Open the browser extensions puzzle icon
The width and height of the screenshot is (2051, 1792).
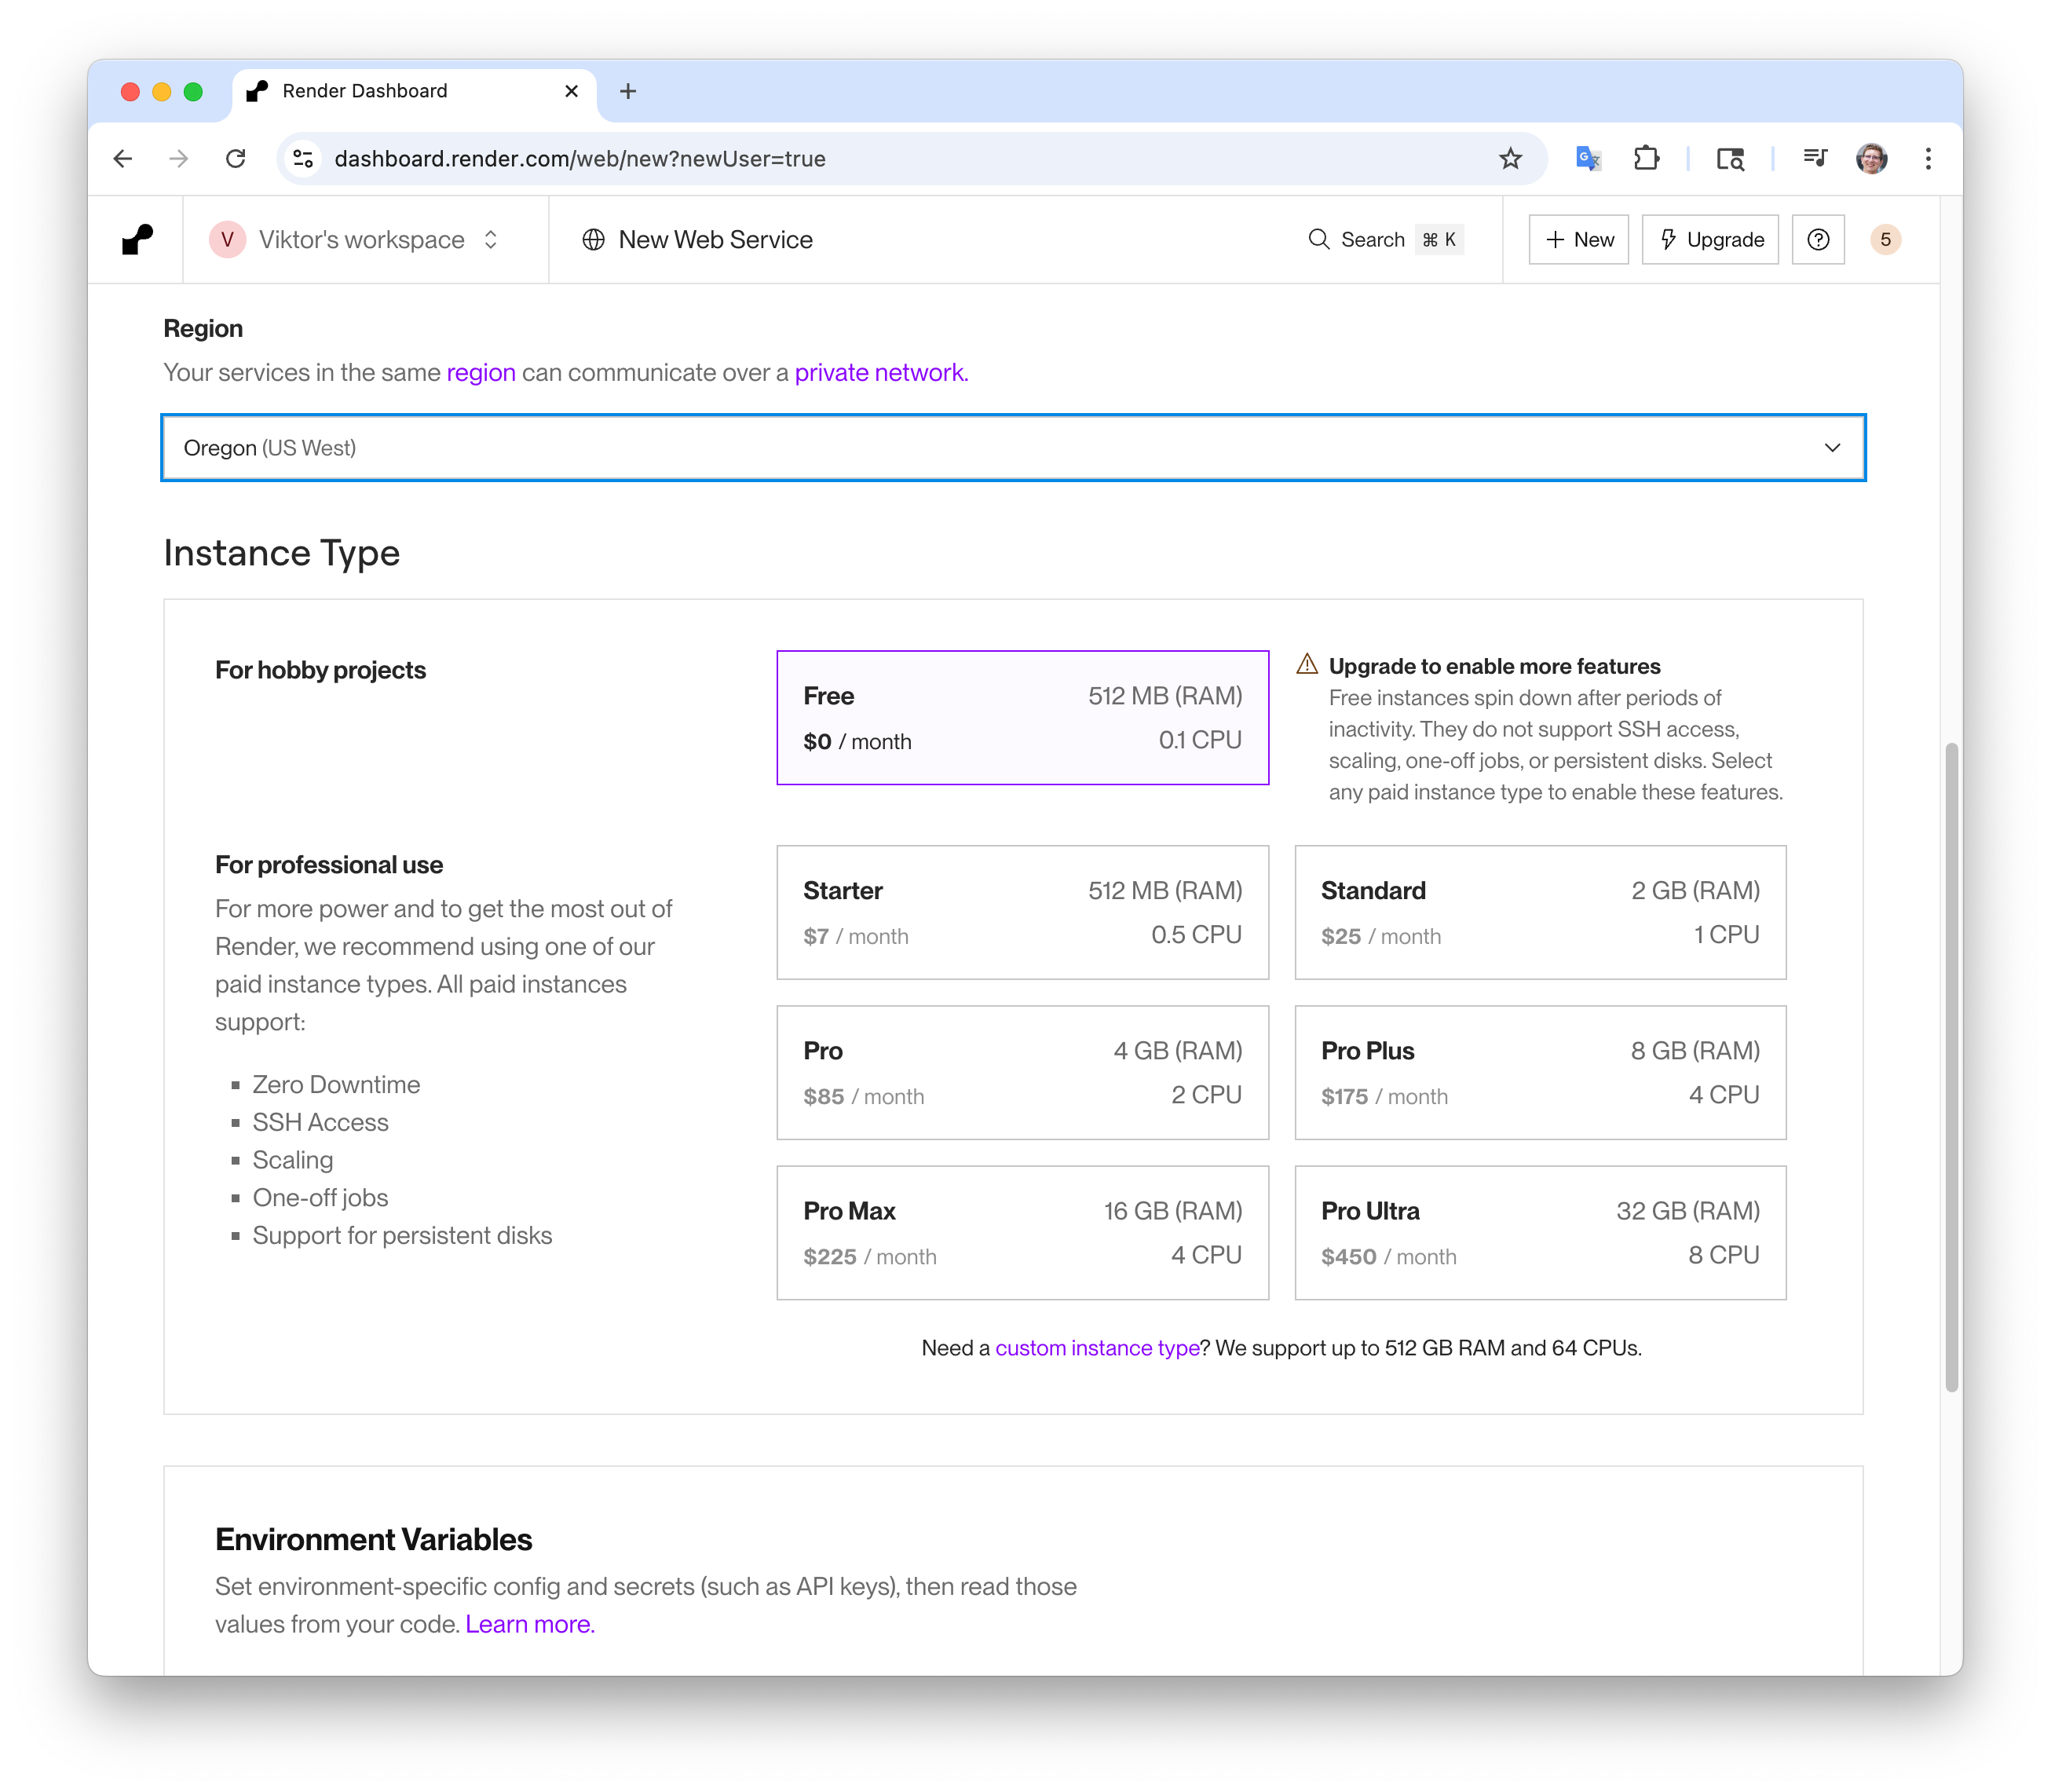tap(1645, 159)
